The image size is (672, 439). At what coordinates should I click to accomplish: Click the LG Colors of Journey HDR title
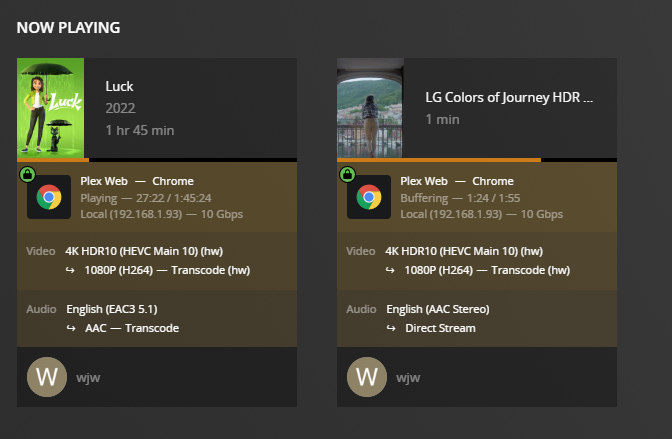[x=510, y=98]
